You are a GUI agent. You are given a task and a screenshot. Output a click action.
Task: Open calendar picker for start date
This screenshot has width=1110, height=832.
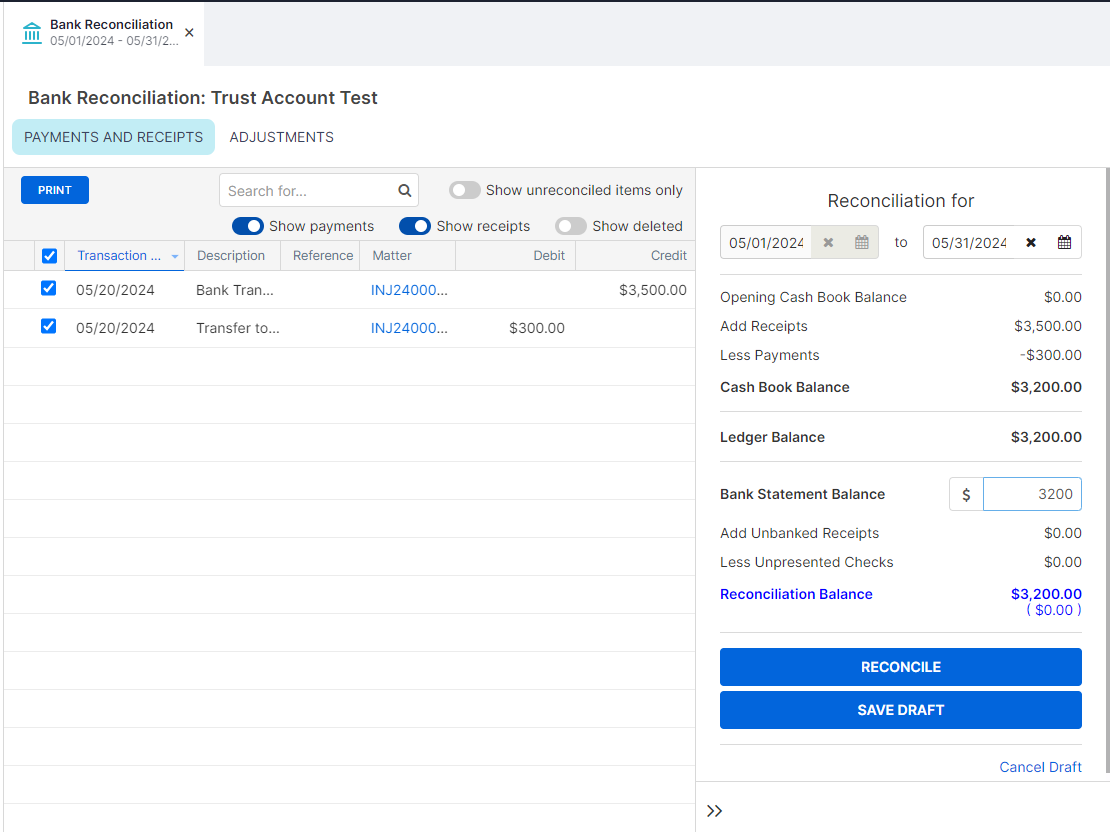coord(862,242)
